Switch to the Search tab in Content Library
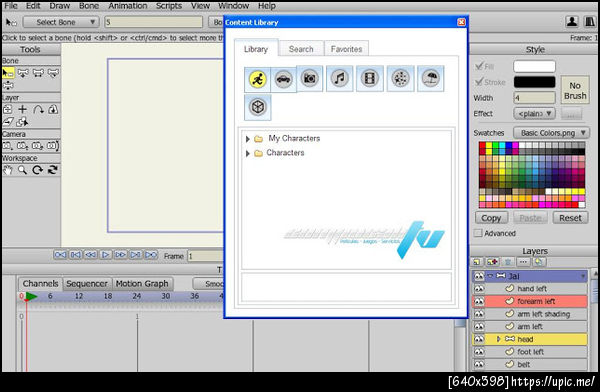The height and width of the screenshot is (392, 600). click(301, 49)
